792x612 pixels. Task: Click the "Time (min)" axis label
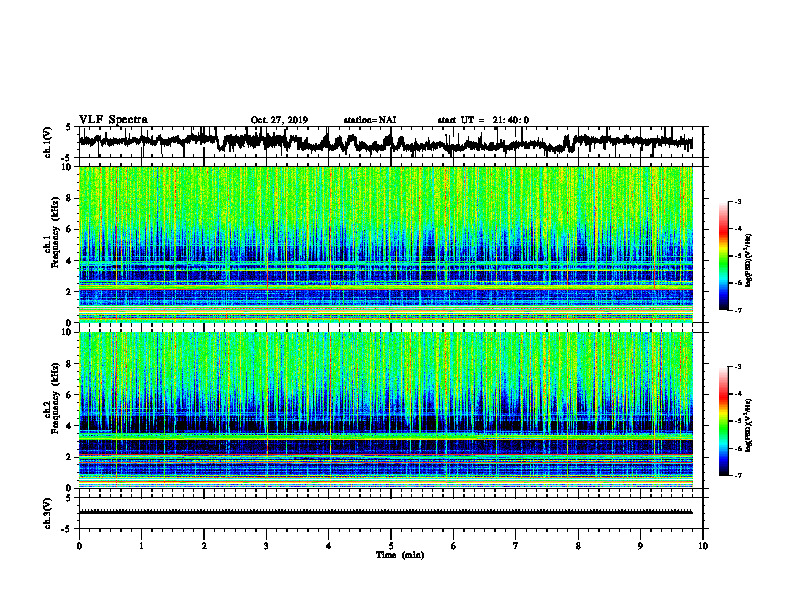click(x=400, y=555)
